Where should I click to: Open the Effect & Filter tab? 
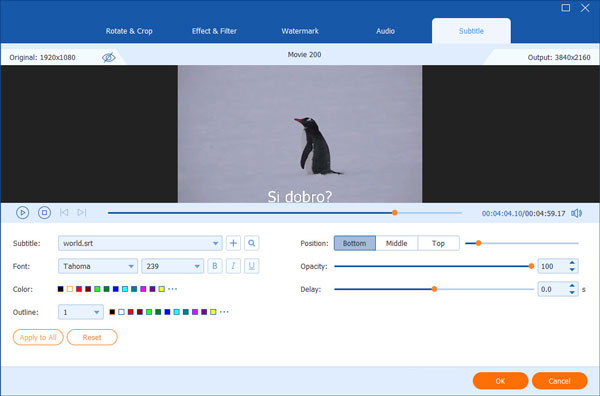pyautogui.click(x=214, y=31)
